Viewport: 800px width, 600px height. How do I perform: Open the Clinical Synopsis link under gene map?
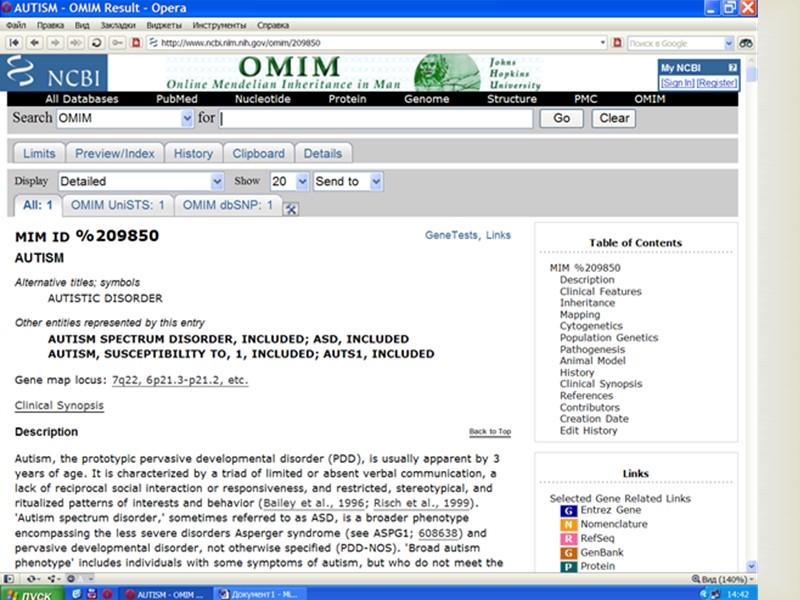(x=59, y=406)
